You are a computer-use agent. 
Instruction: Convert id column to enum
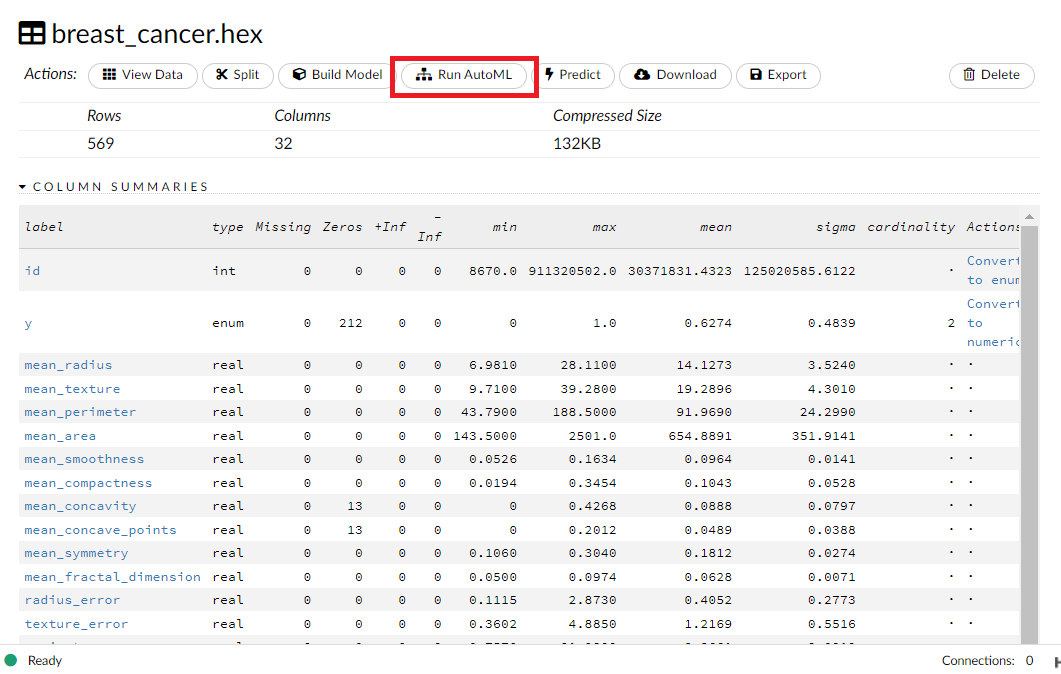click(991, 270)
